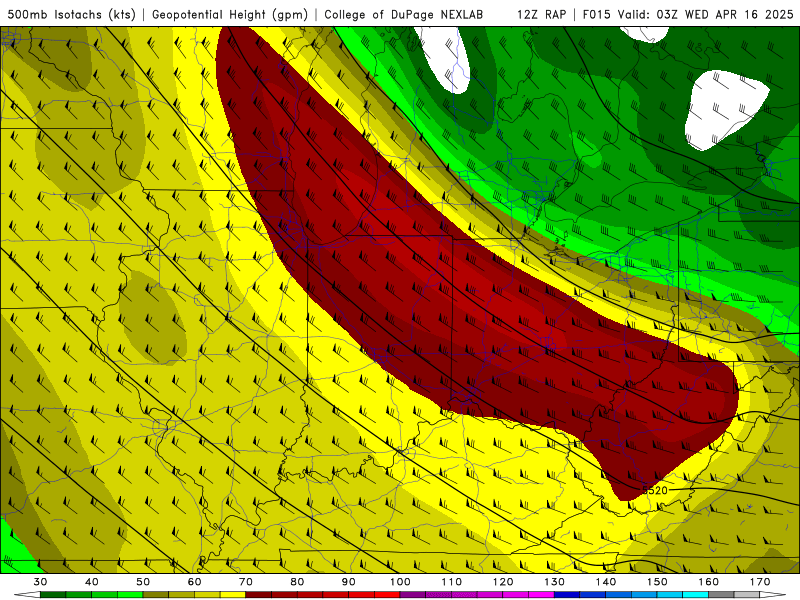Viewport: 800px width, 600px height.
Task: Click the darkest green swatch below 30
Action: pyautogui.click(x=53, y=595)
